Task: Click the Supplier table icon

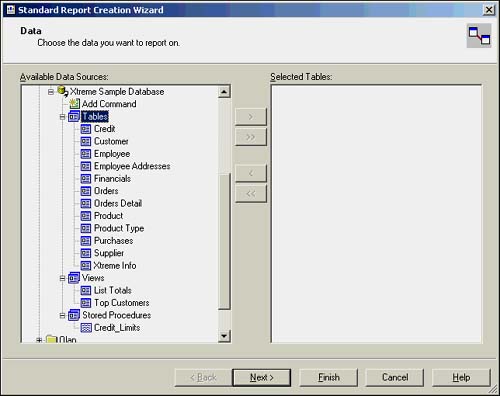Action: 86,253
